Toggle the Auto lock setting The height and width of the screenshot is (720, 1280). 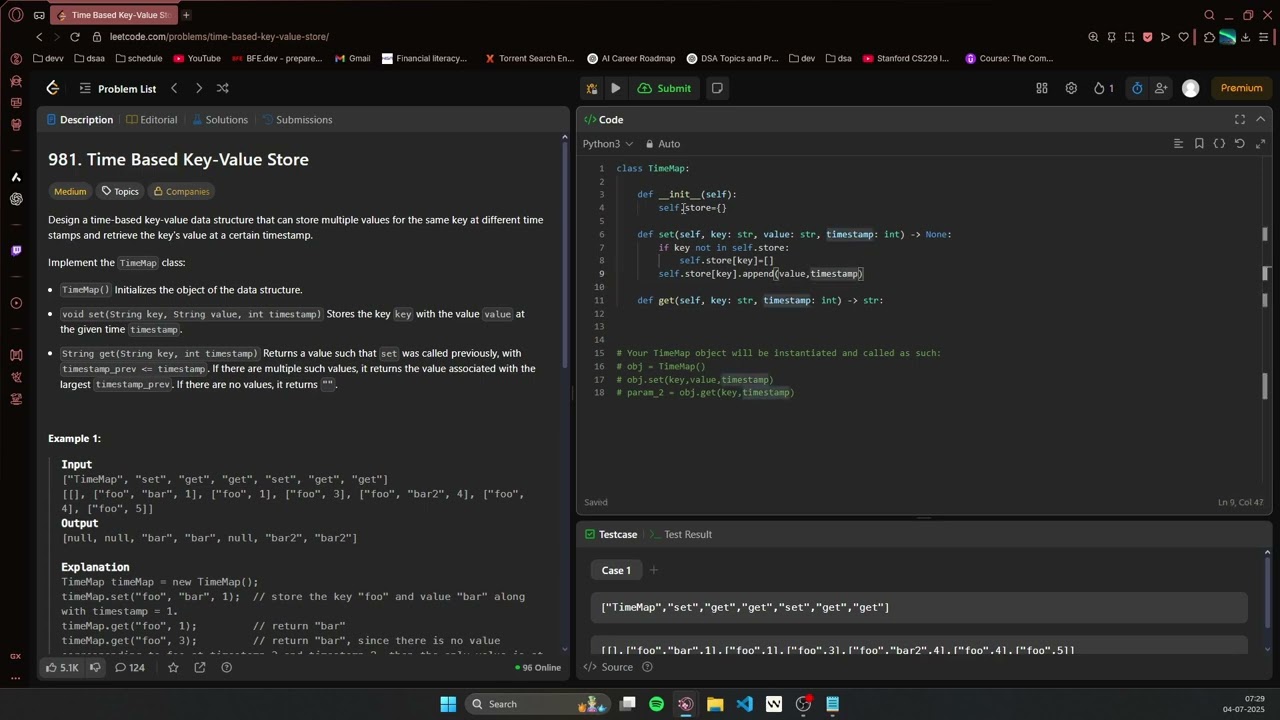663,144
